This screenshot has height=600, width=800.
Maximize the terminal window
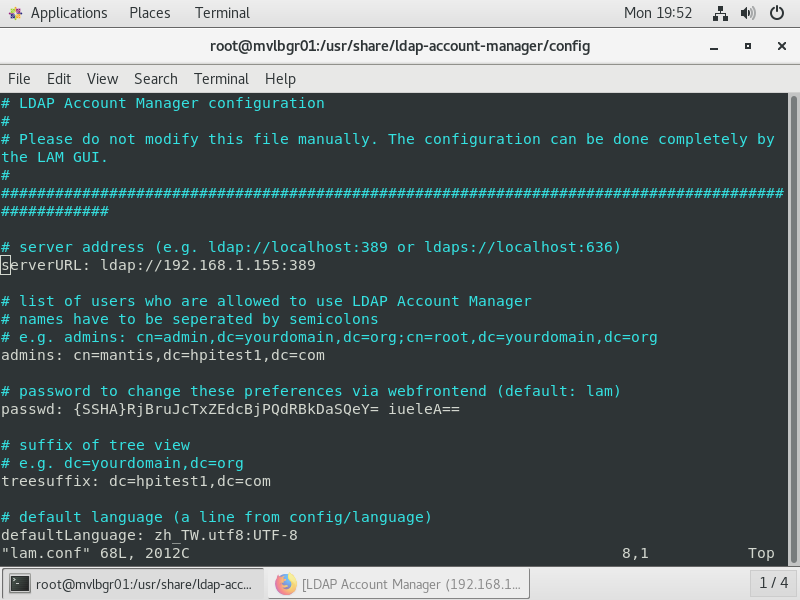pos(748,46)
